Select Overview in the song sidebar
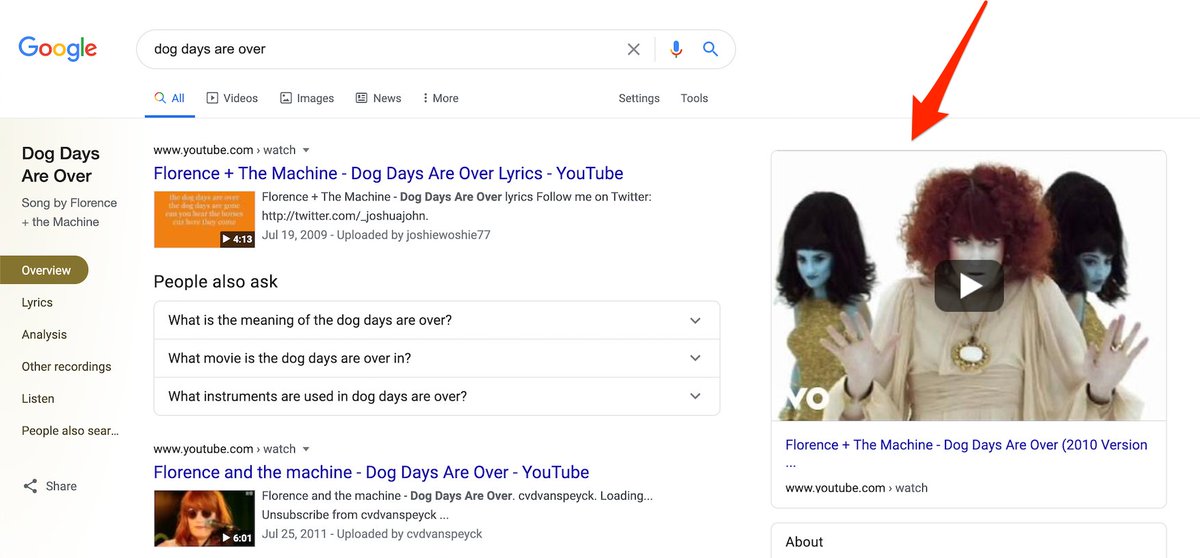Viewport: 1200px width, 558px height. pos(44,270)
